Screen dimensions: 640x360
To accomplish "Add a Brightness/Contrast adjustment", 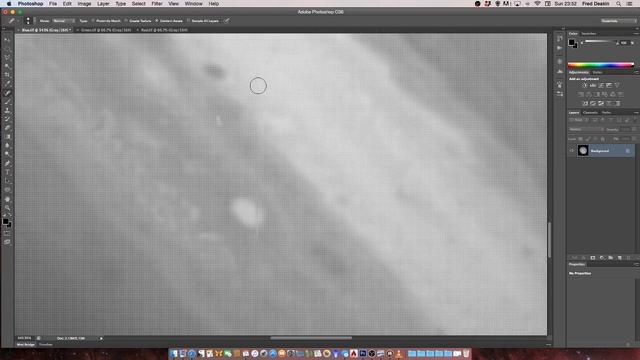I will coord(584,85).
